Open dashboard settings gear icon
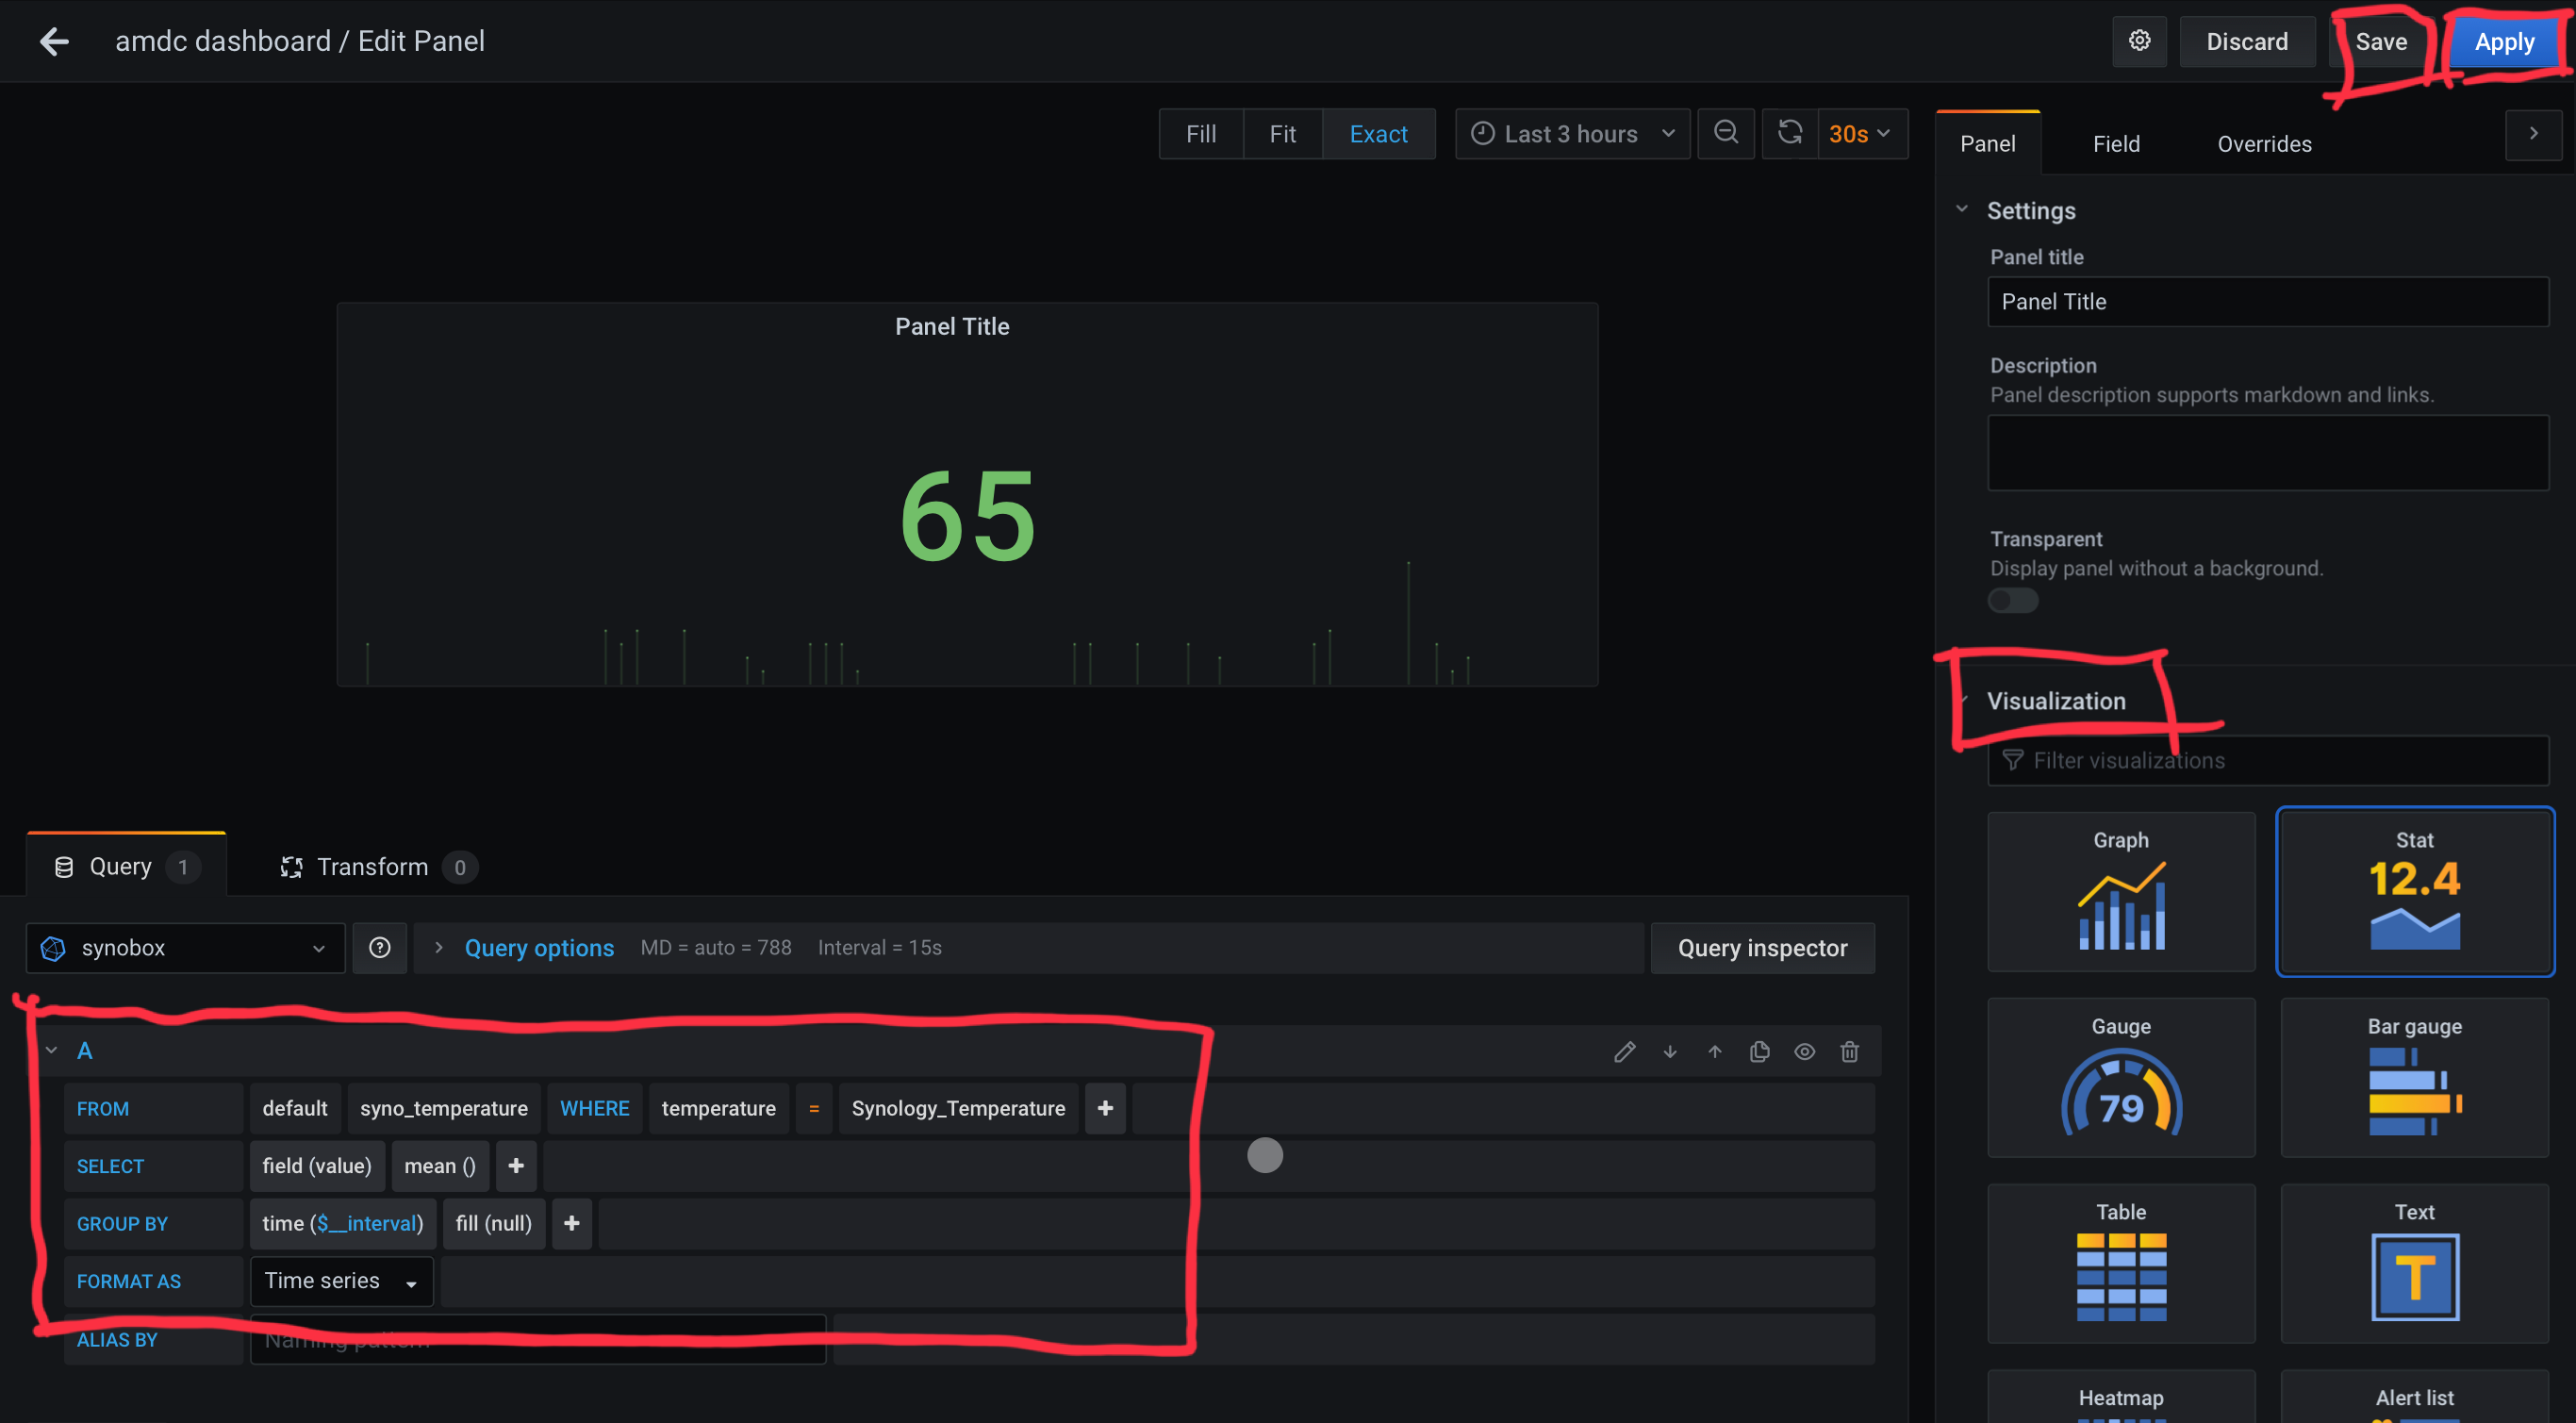 point(2139,41)
